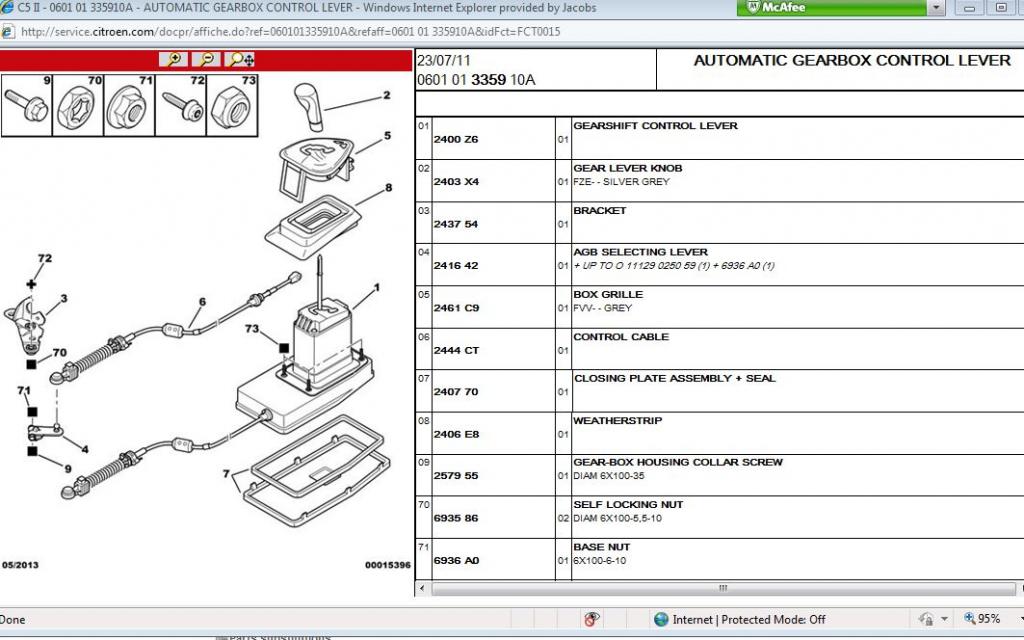The image size is (1024, 640).
Task: Select the zoom and pan tool icon
Action: click(240, 59)
